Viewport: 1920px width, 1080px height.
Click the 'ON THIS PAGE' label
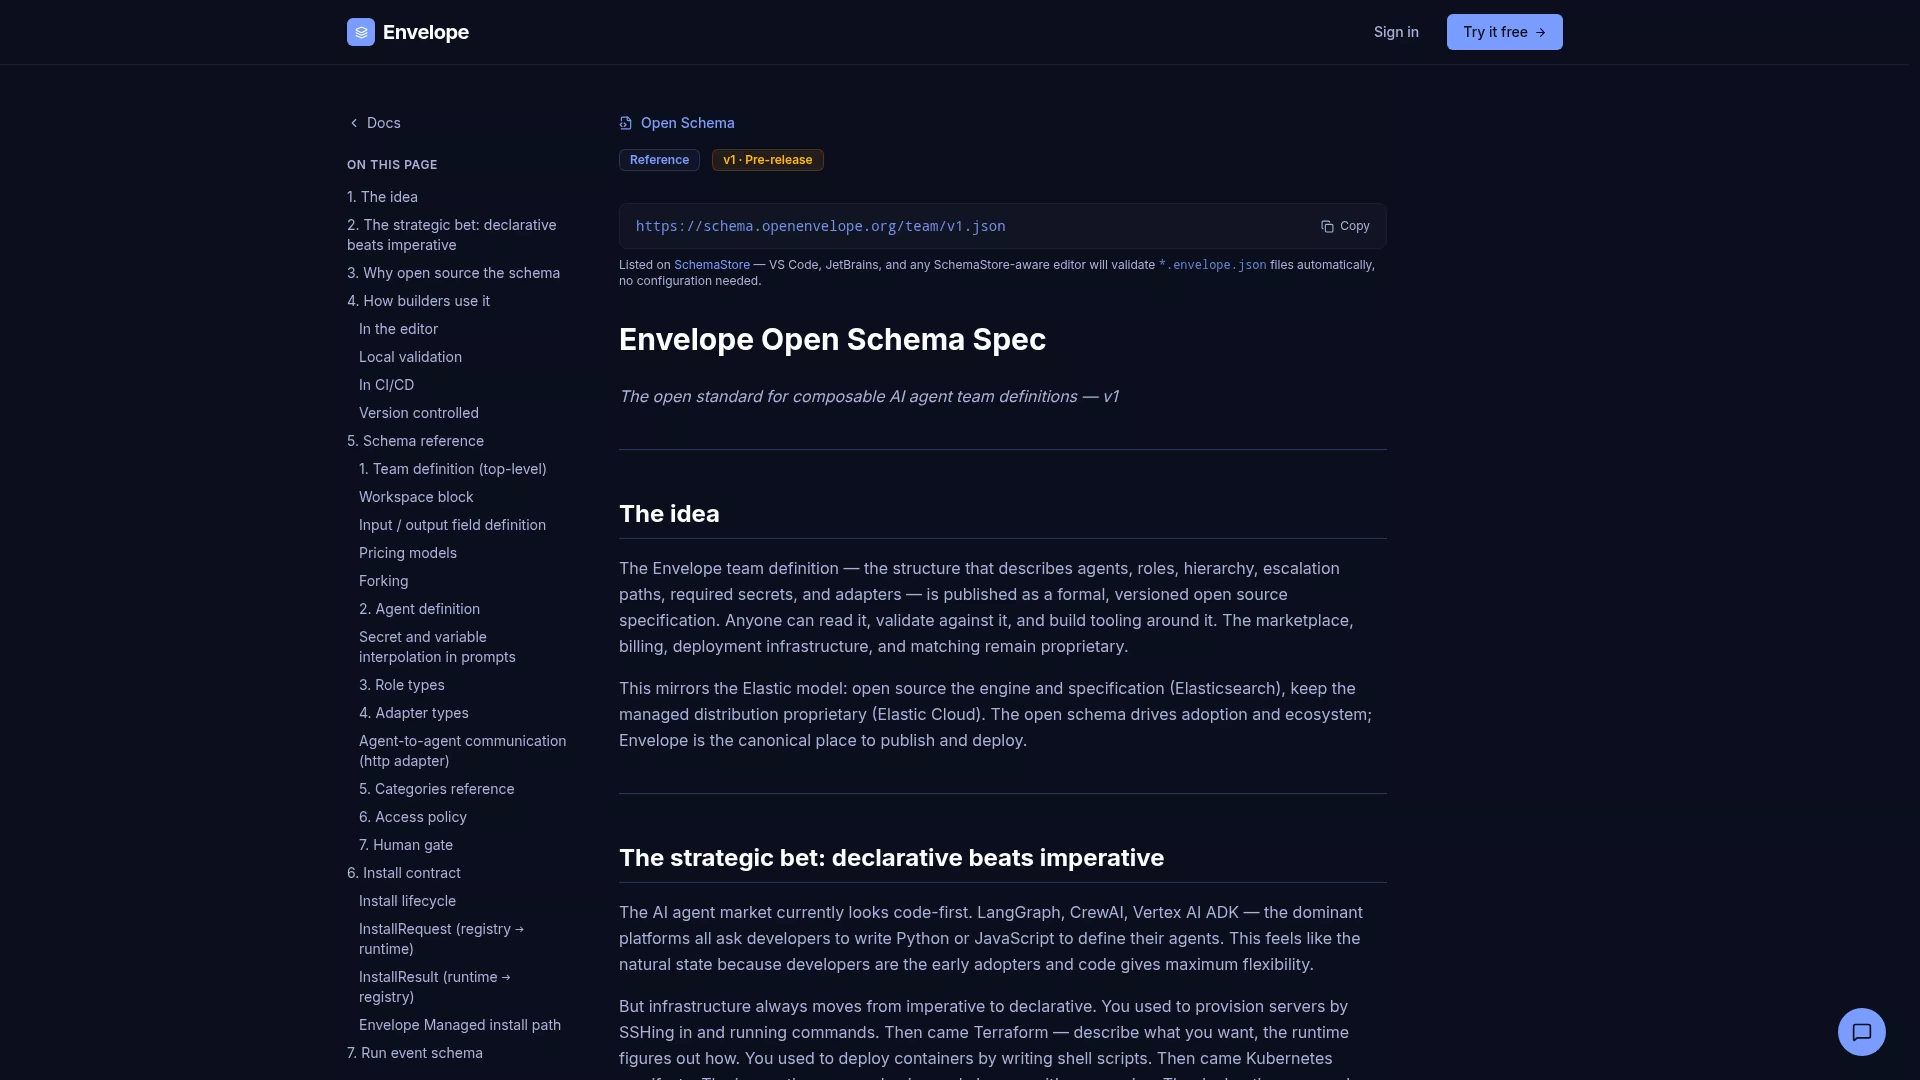coord(392,165)
